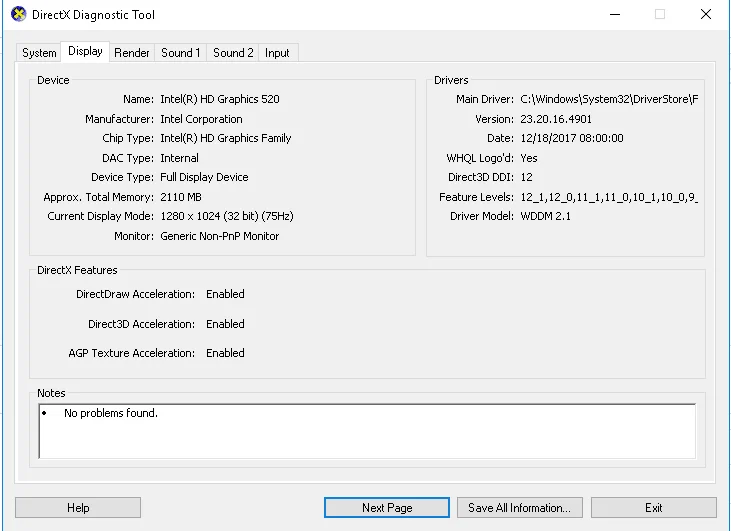Image resolution: width=731 pixels, height=531 pixels.
Task: Click the DirectDraw Acceleration 'Enabled' value
Action: 225,294
